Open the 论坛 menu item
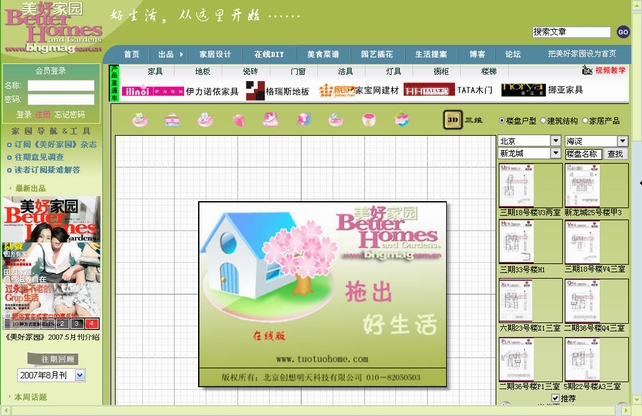Screen dimensions: 642x416 point(513,54)
